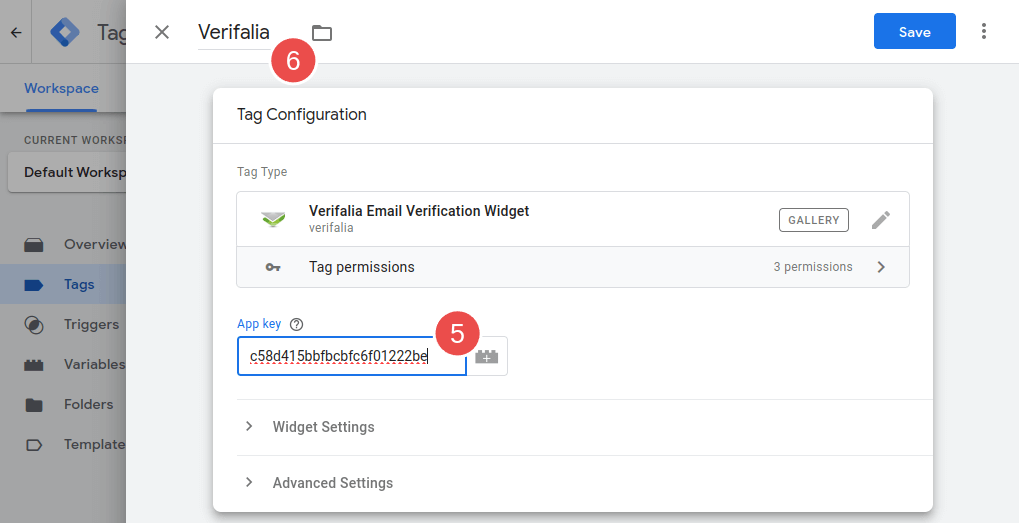Click the key icon beside Tag permissions

(x=273, y=267)
